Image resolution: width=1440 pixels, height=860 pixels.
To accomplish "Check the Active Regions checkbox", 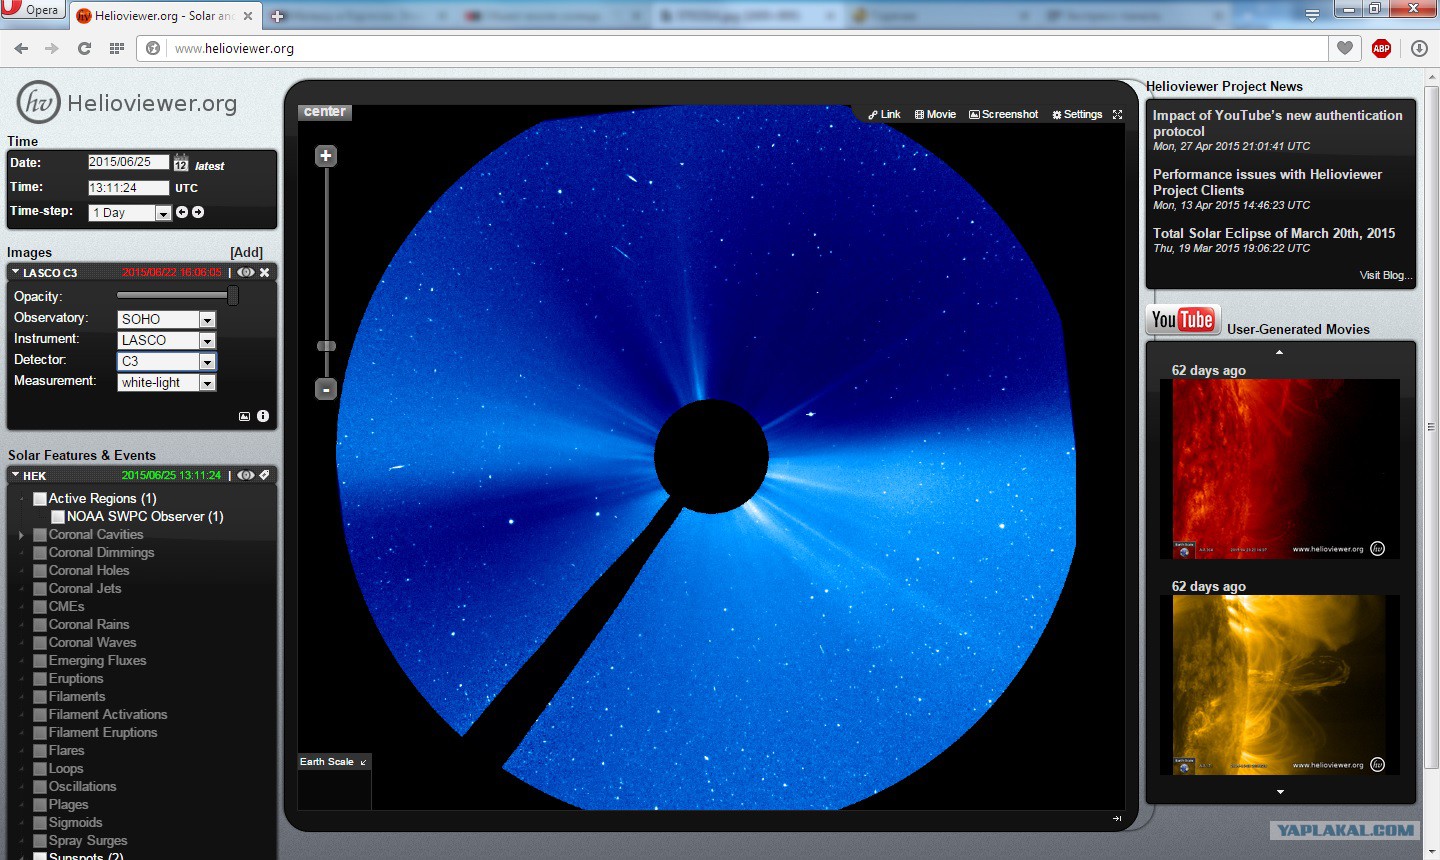I will (40, 498).
